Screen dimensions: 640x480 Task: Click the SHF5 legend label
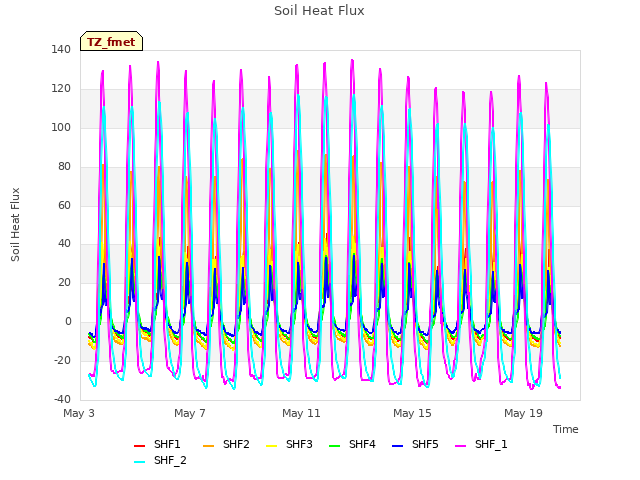(425, 444)
